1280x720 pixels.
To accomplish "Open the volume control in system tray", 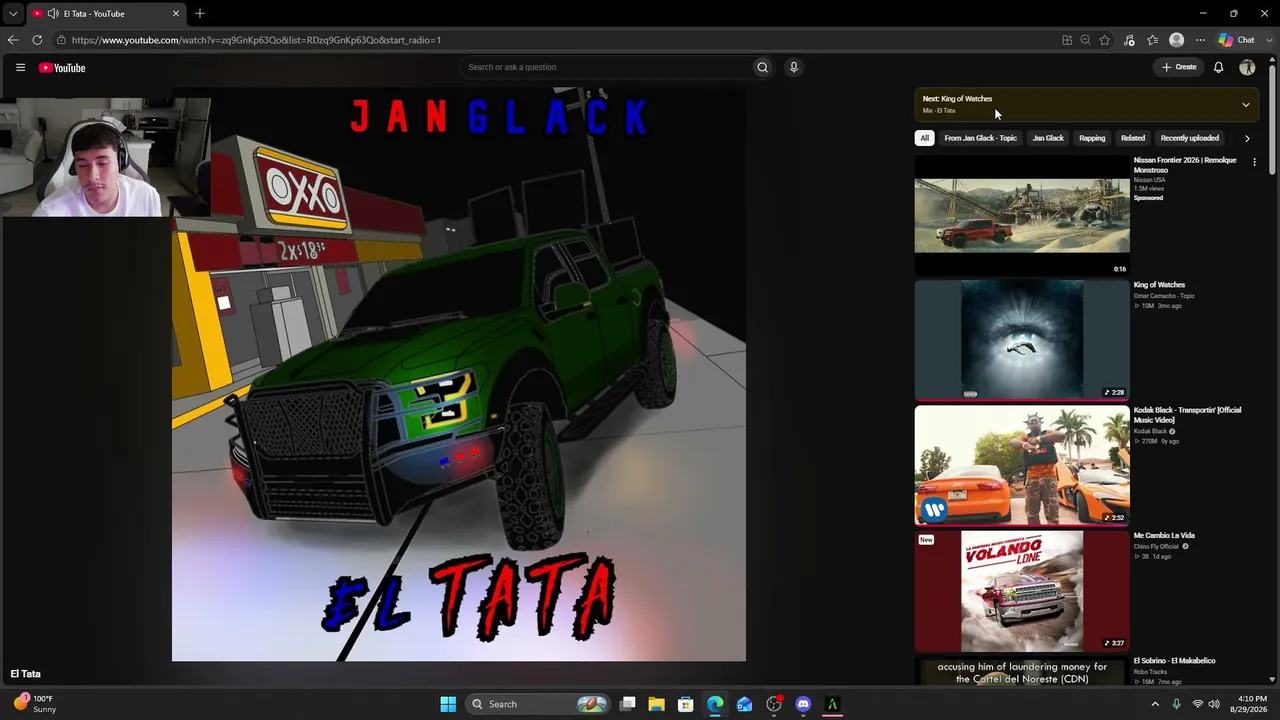I will [1214, 704].
